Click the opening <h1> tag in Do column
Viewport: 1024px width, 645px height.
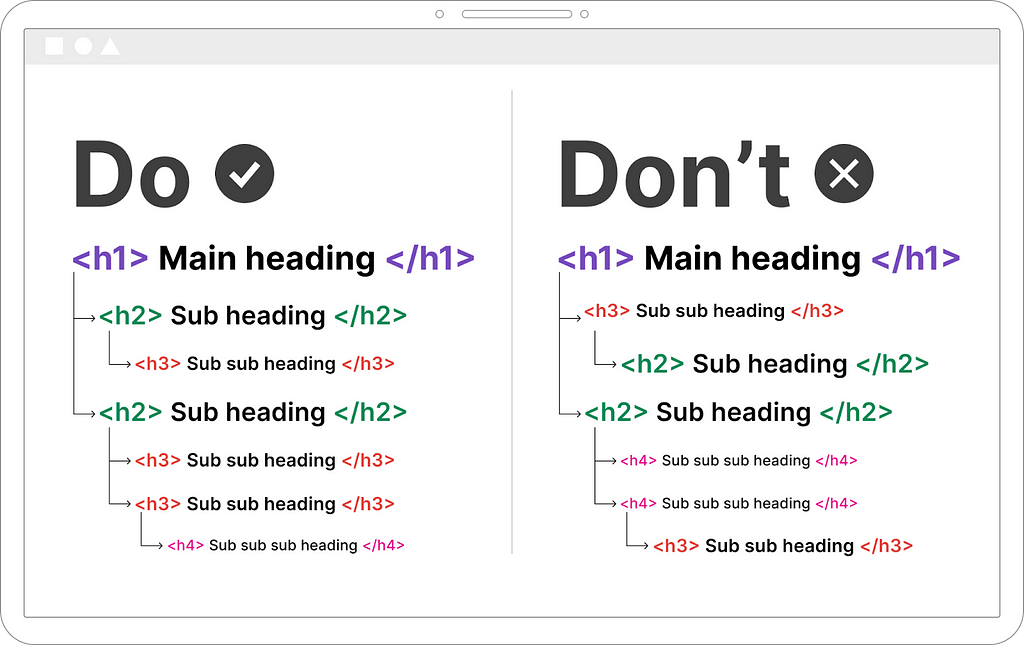tap(110, 258)
